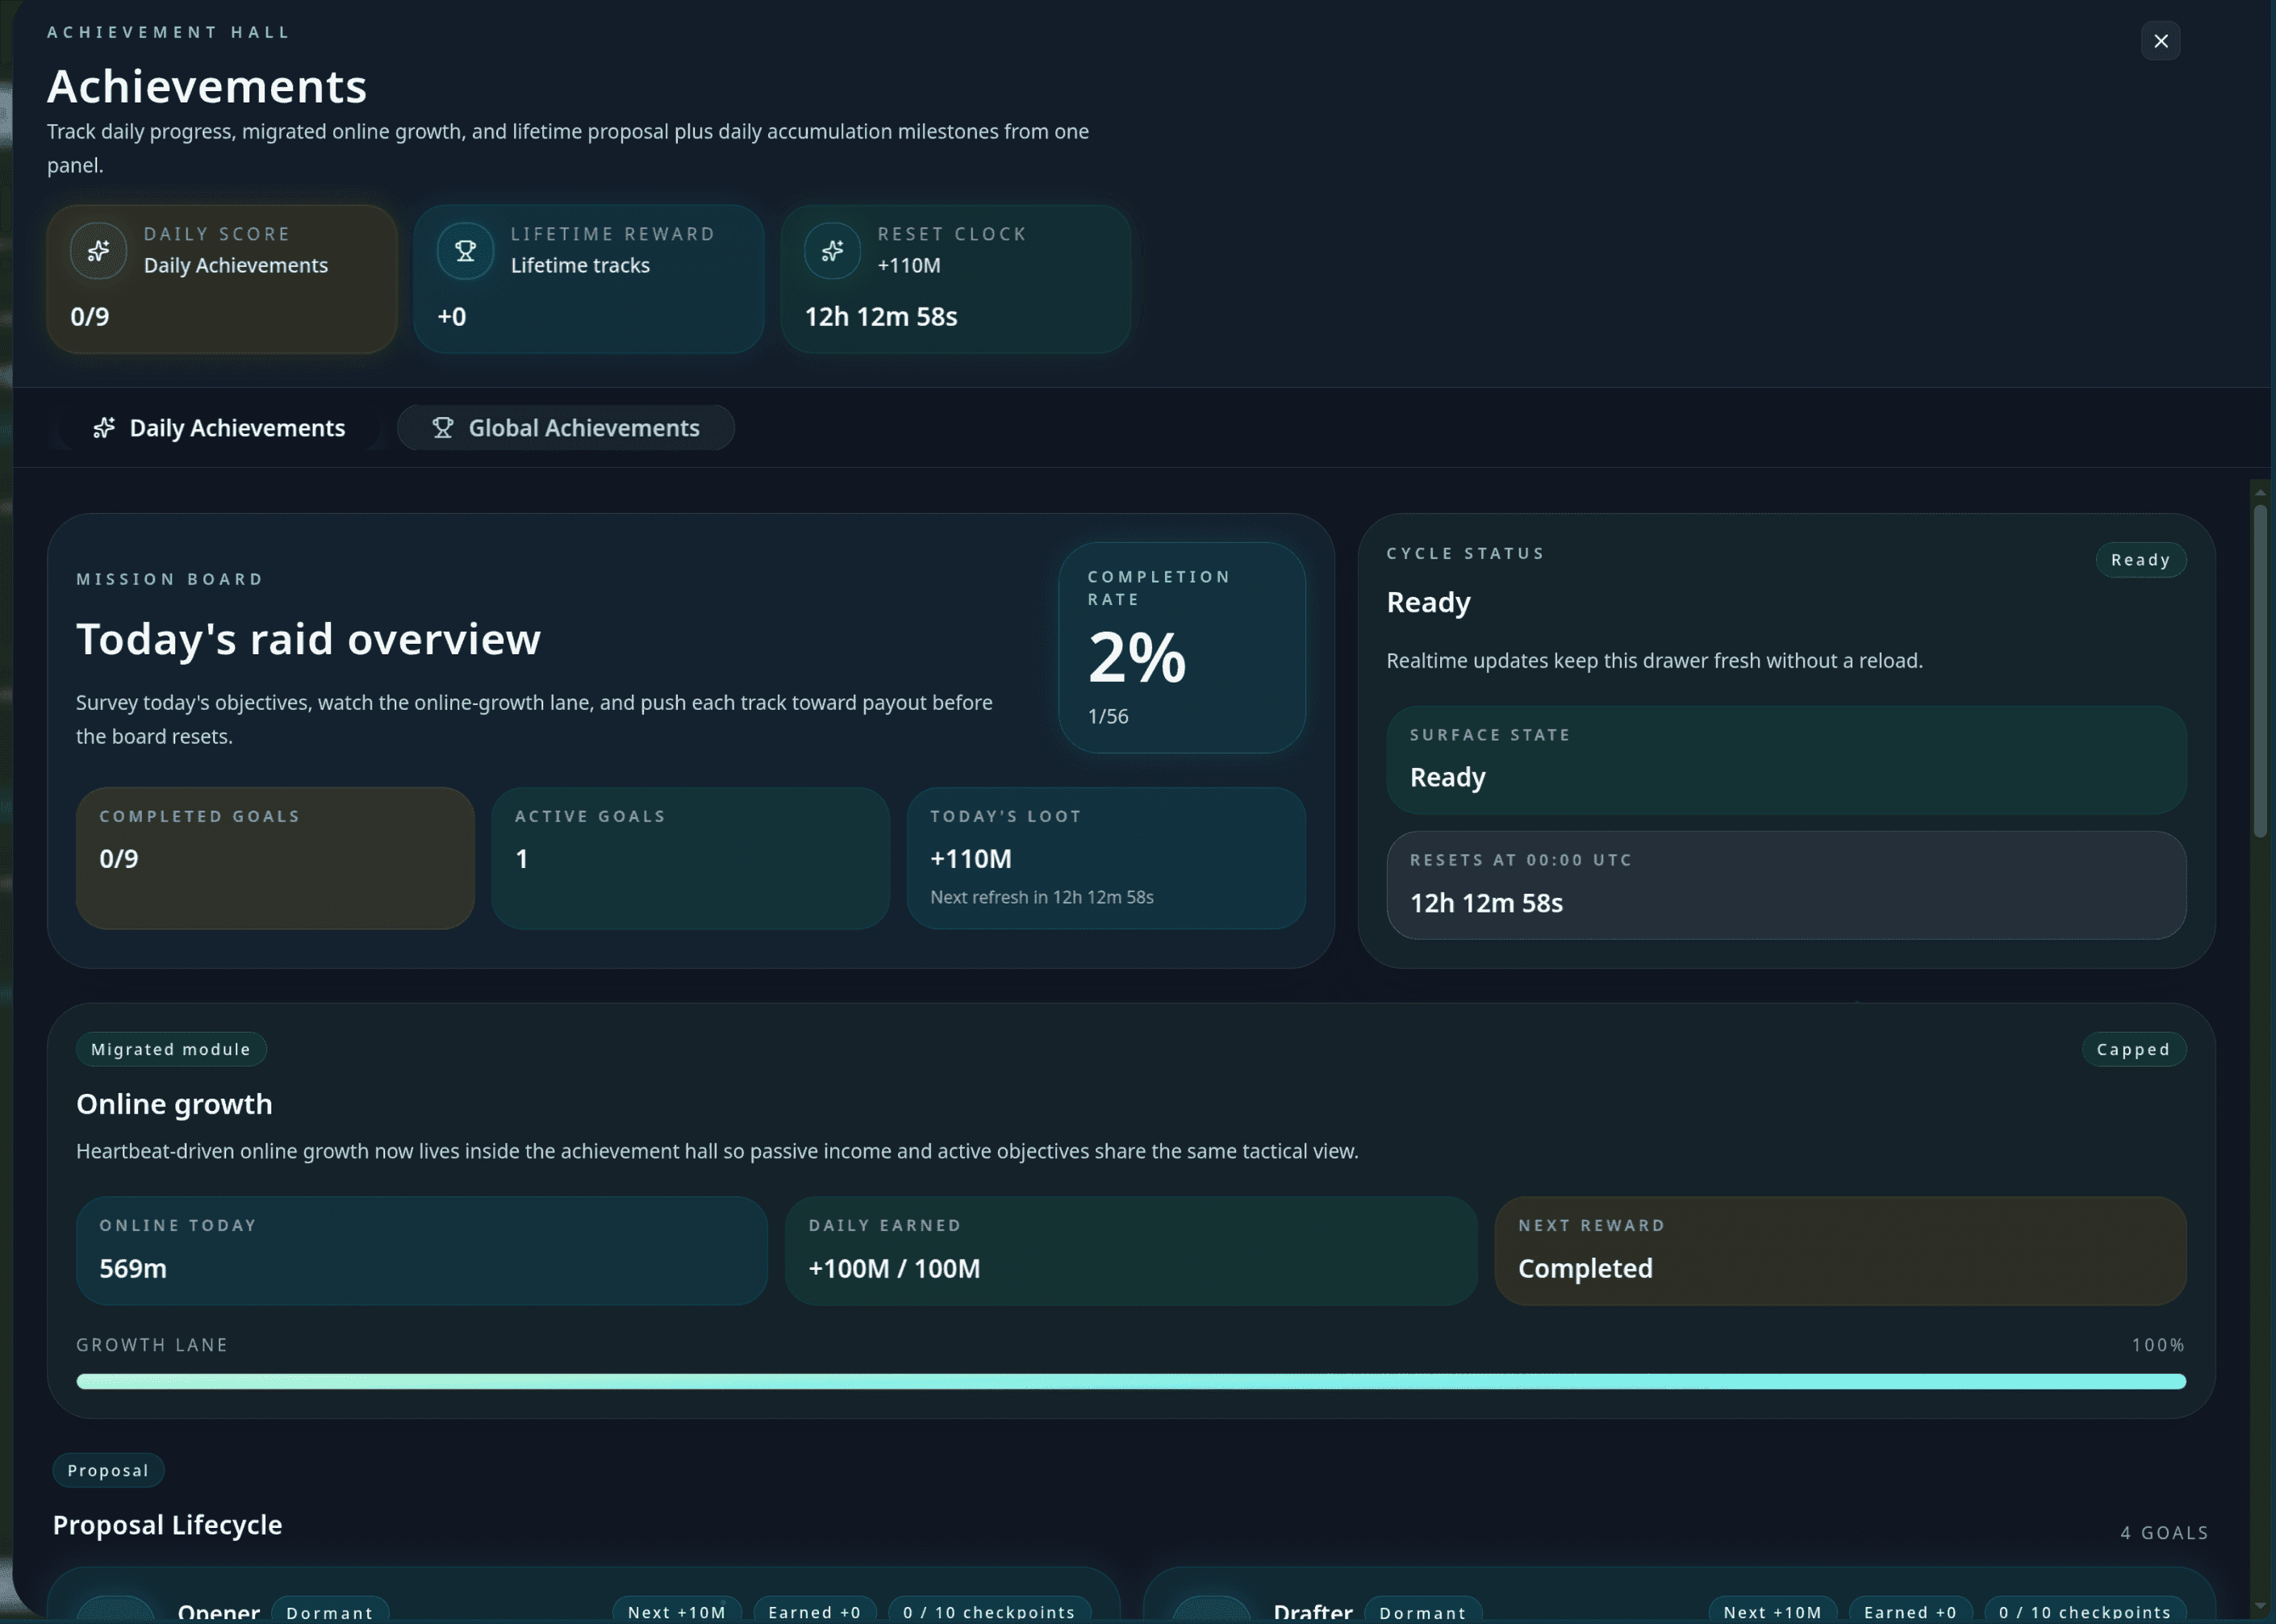Viewport: 2276px width, 1624px height.
Task: Click the Ready badge in Cycle Status
Action: [2140, 560]
